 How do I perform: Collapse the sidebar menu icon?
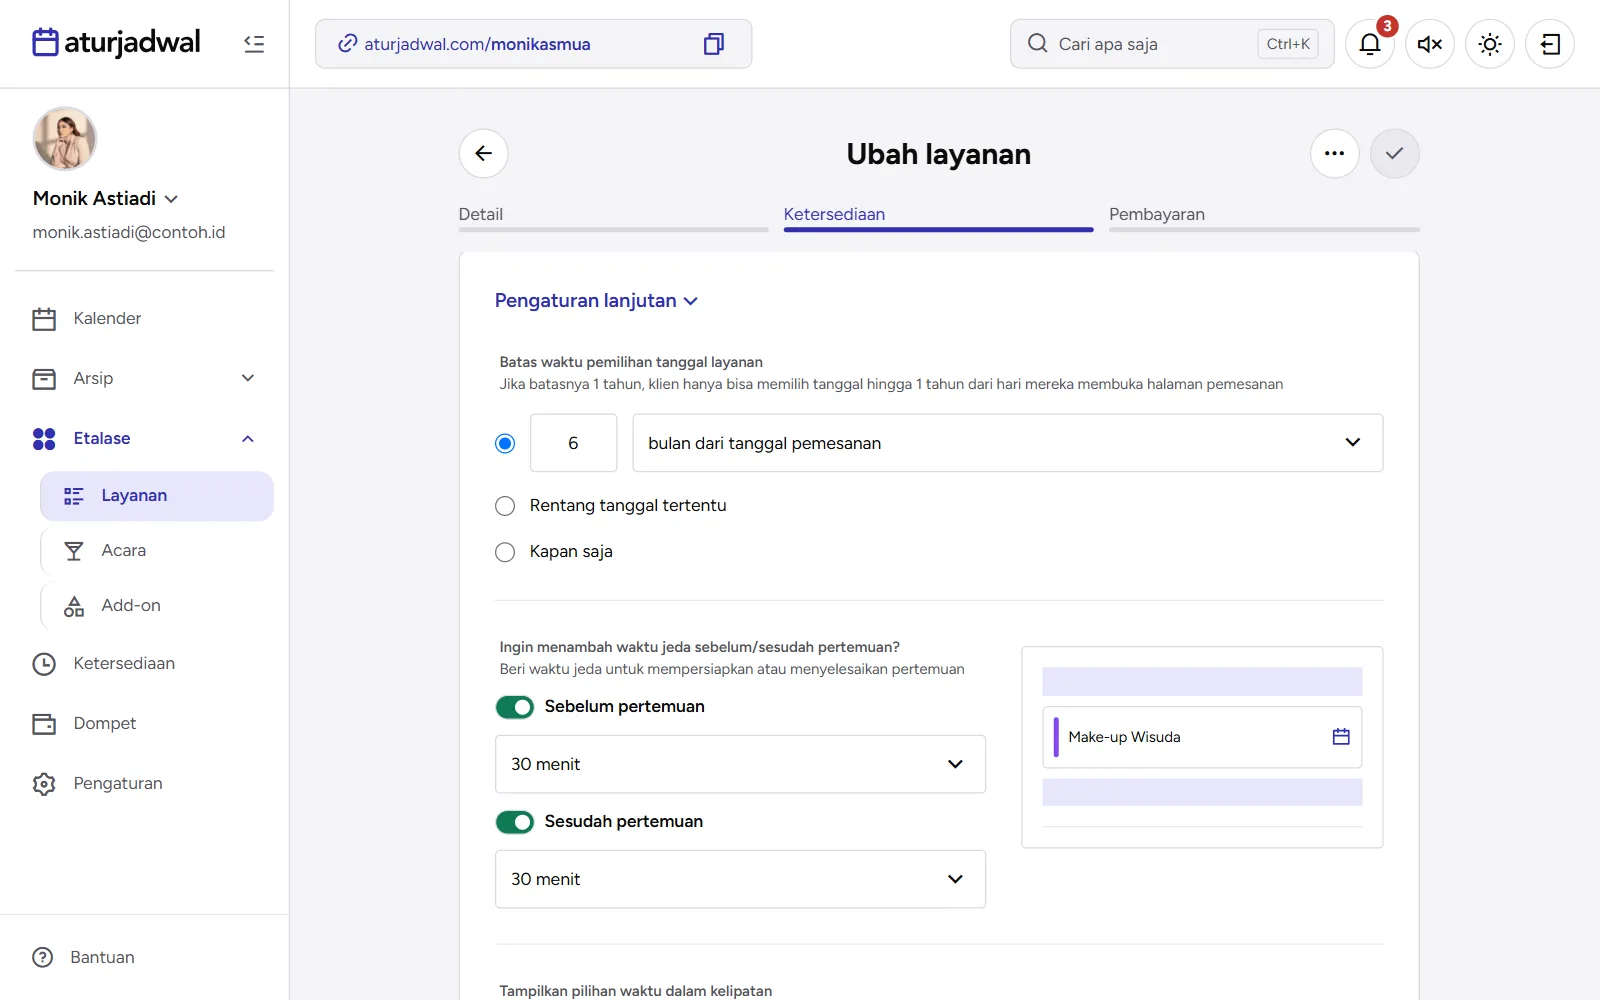click(254, 44)
